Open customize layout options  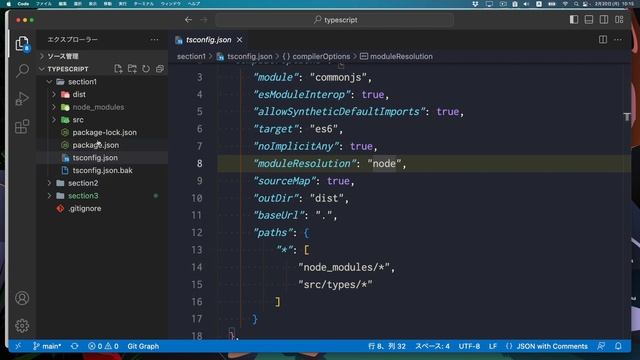pyautogui.click(x=619, y=20)
